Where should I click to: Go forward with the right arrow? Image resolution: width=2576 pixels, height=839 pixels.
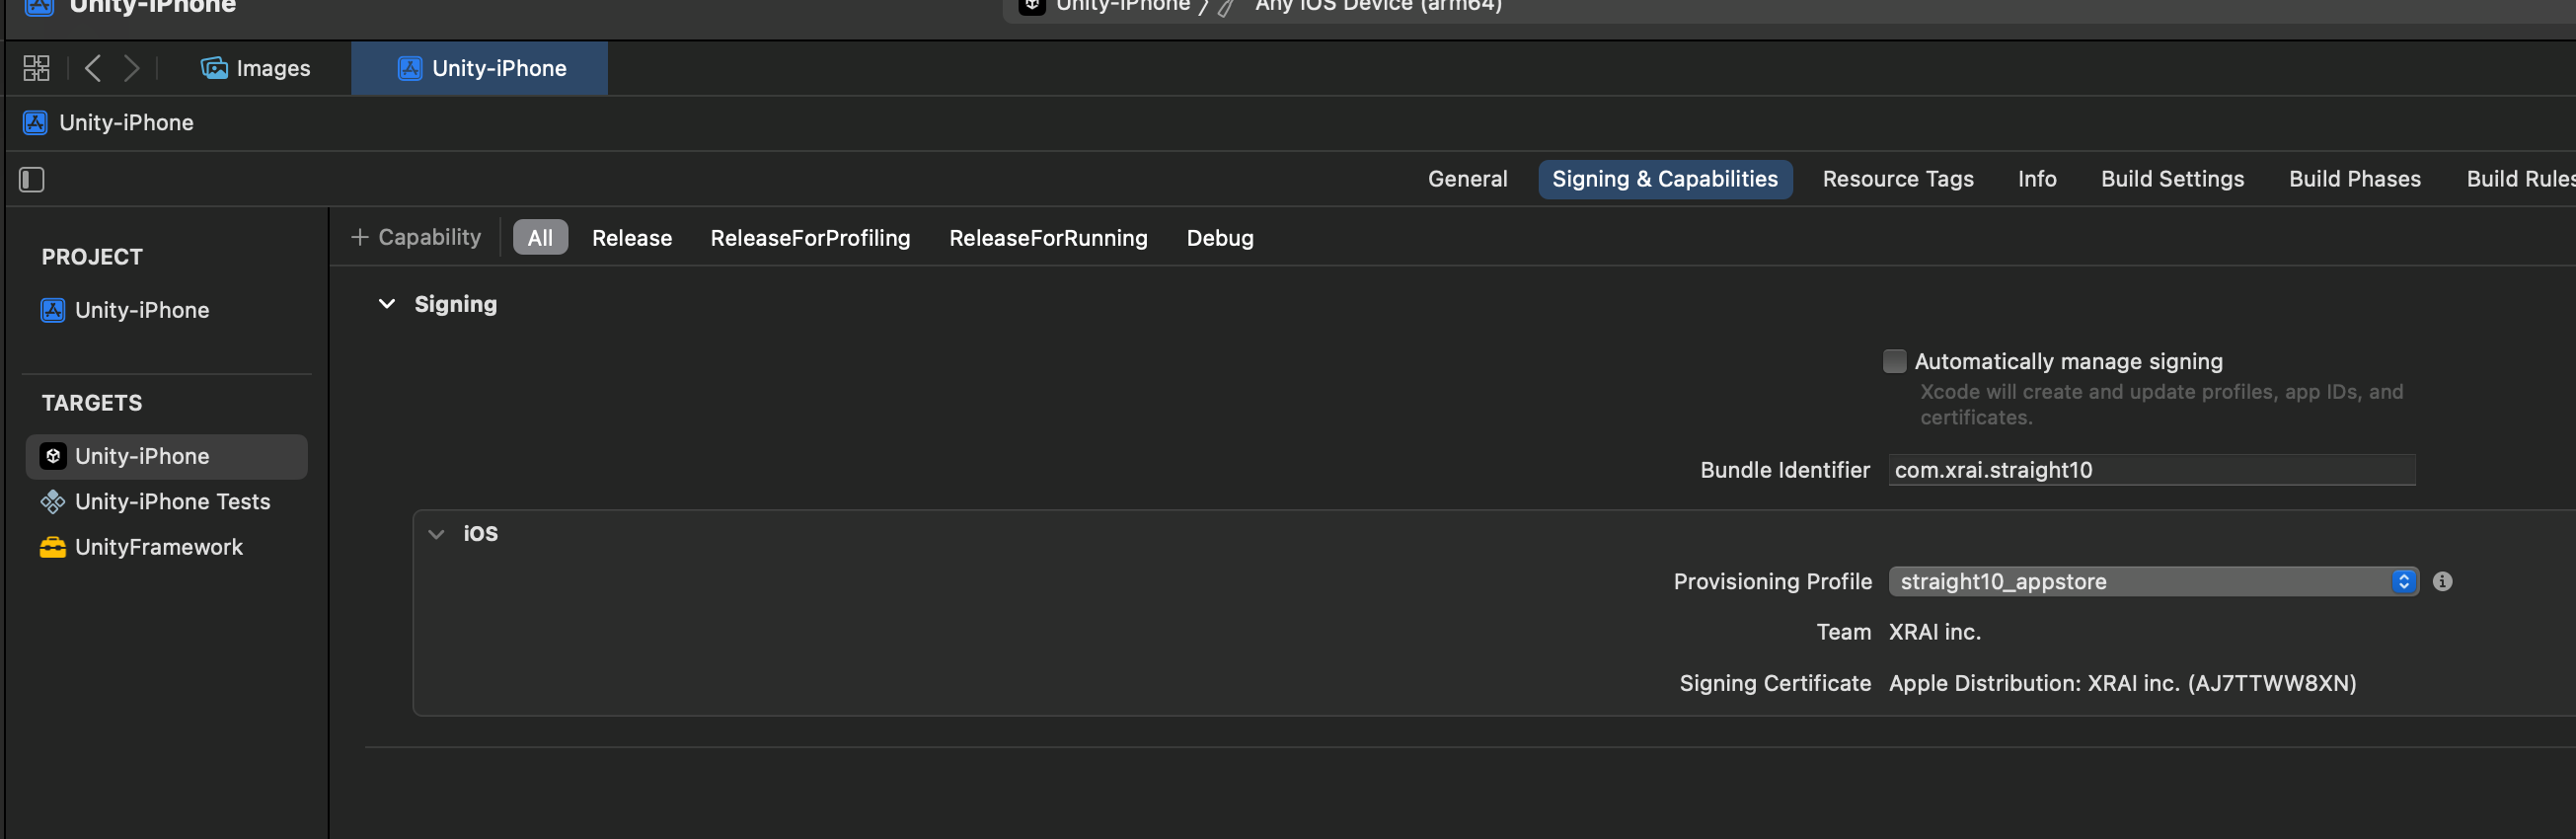[131, 68]
